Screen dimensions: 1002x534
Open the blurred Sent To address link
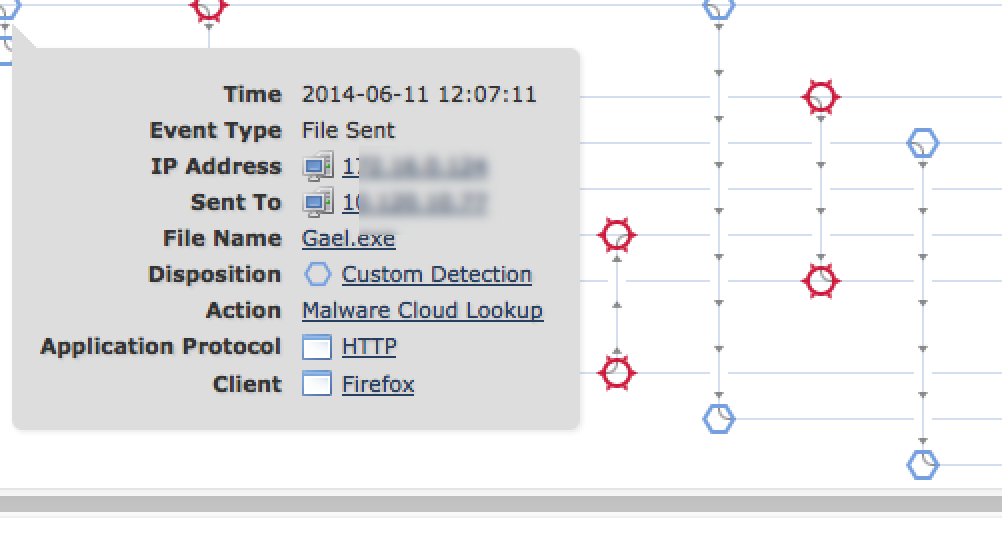(x=414, y=203)
